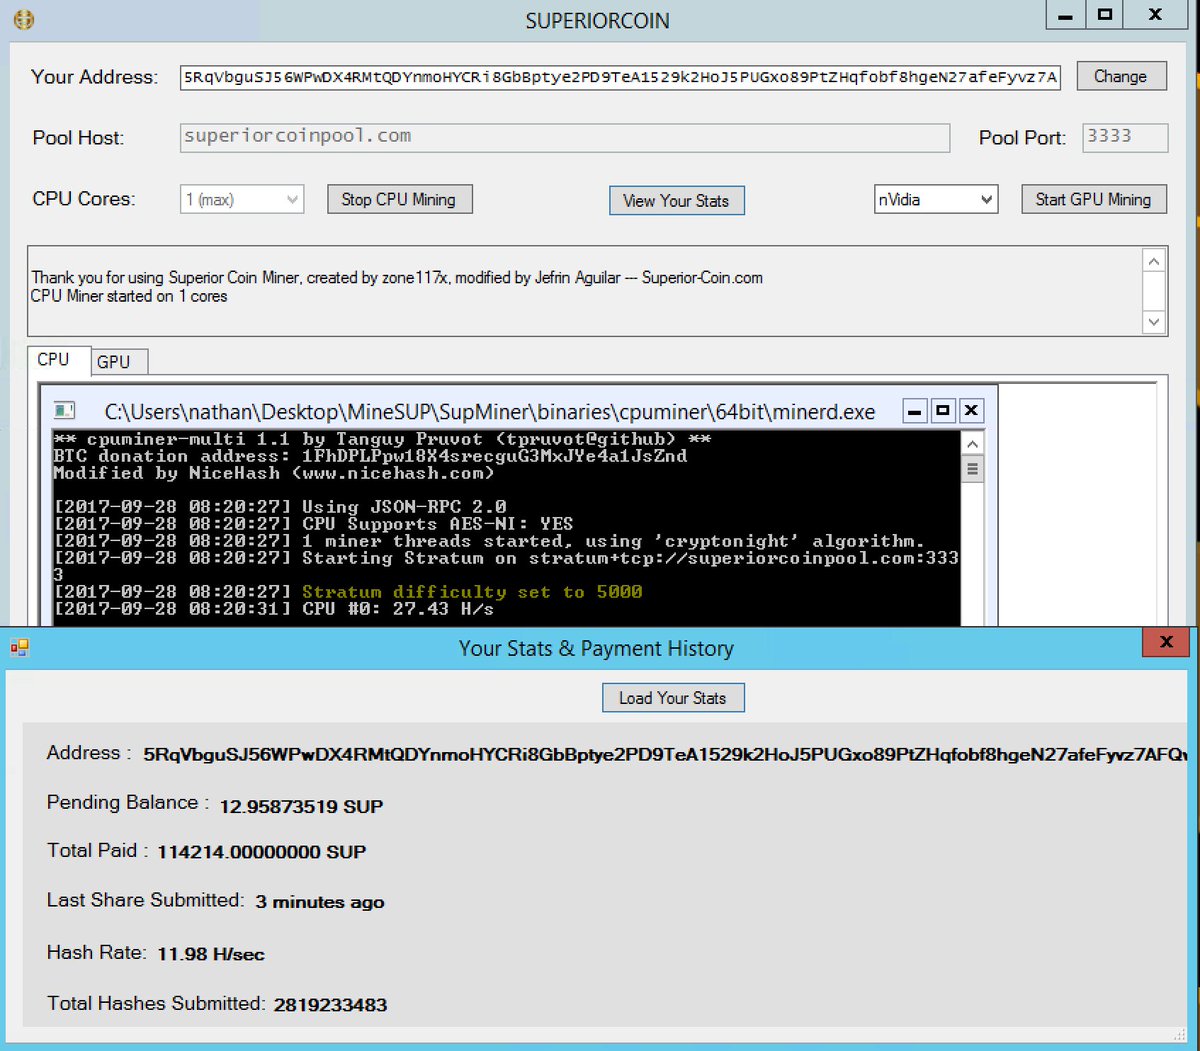Click the 'Thank you for using Superior Coin Miner' log line
Screen dimensions: 1200x1051
[397, 278]
